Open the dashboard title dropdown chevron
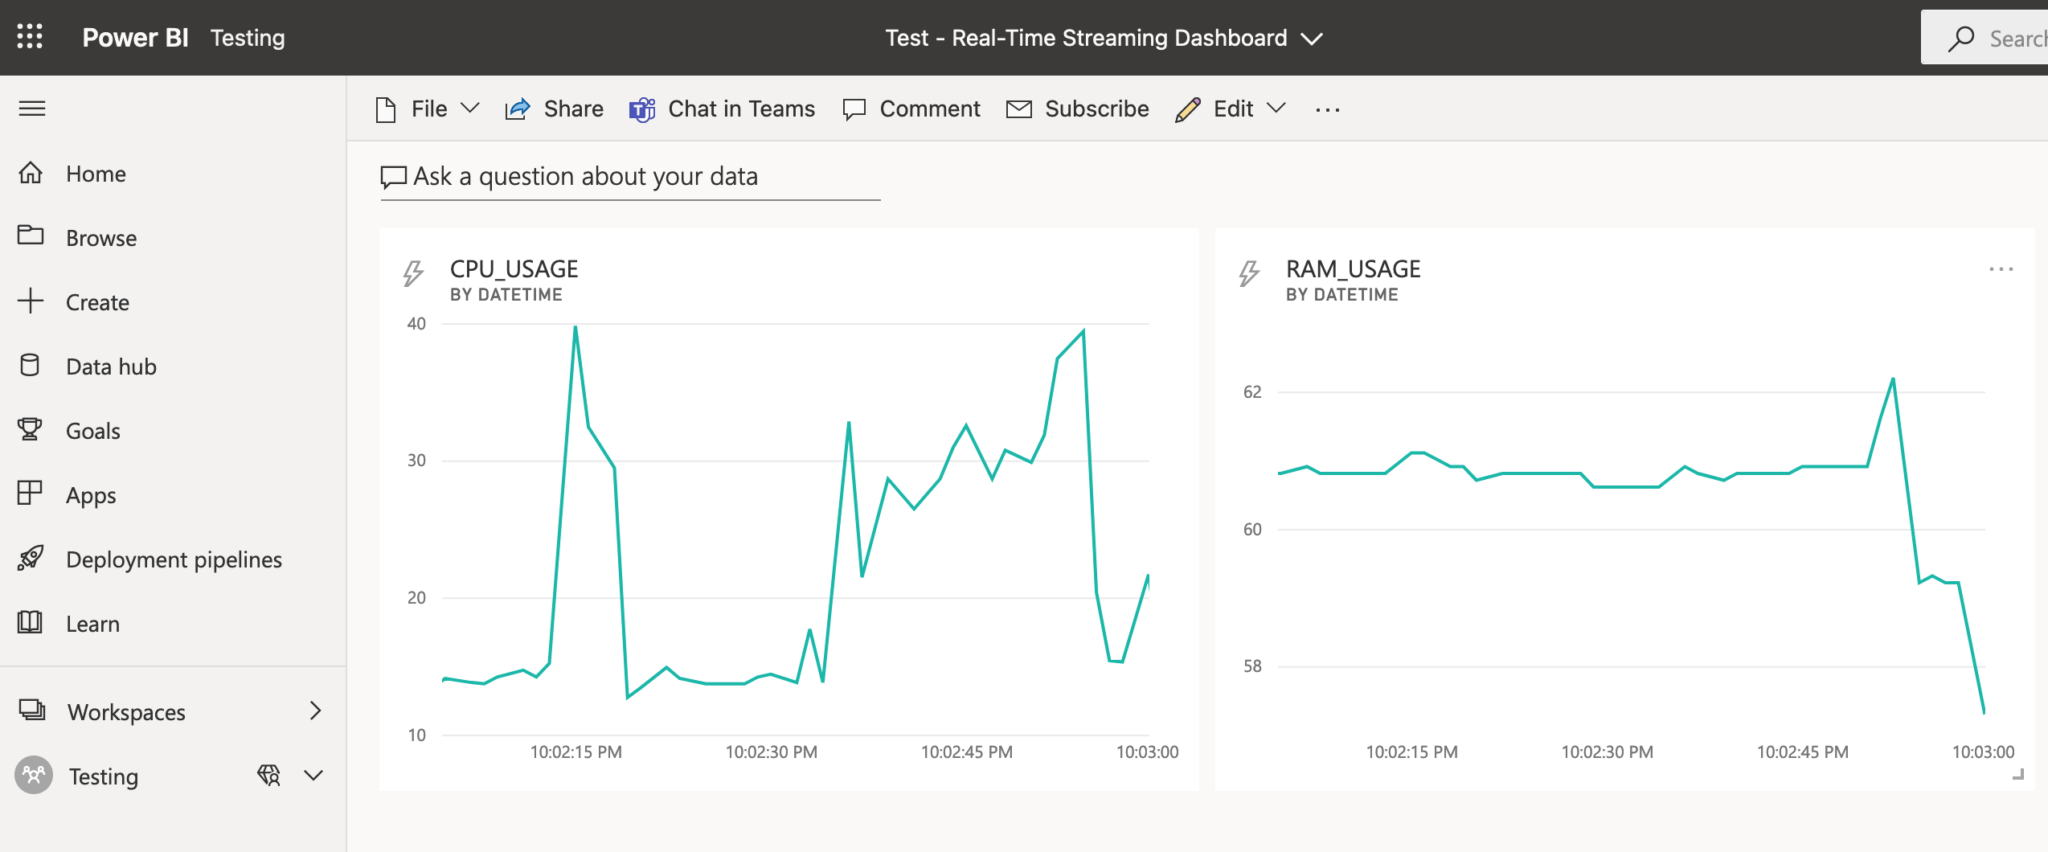2048x852 pixels. coord(1311,38)
